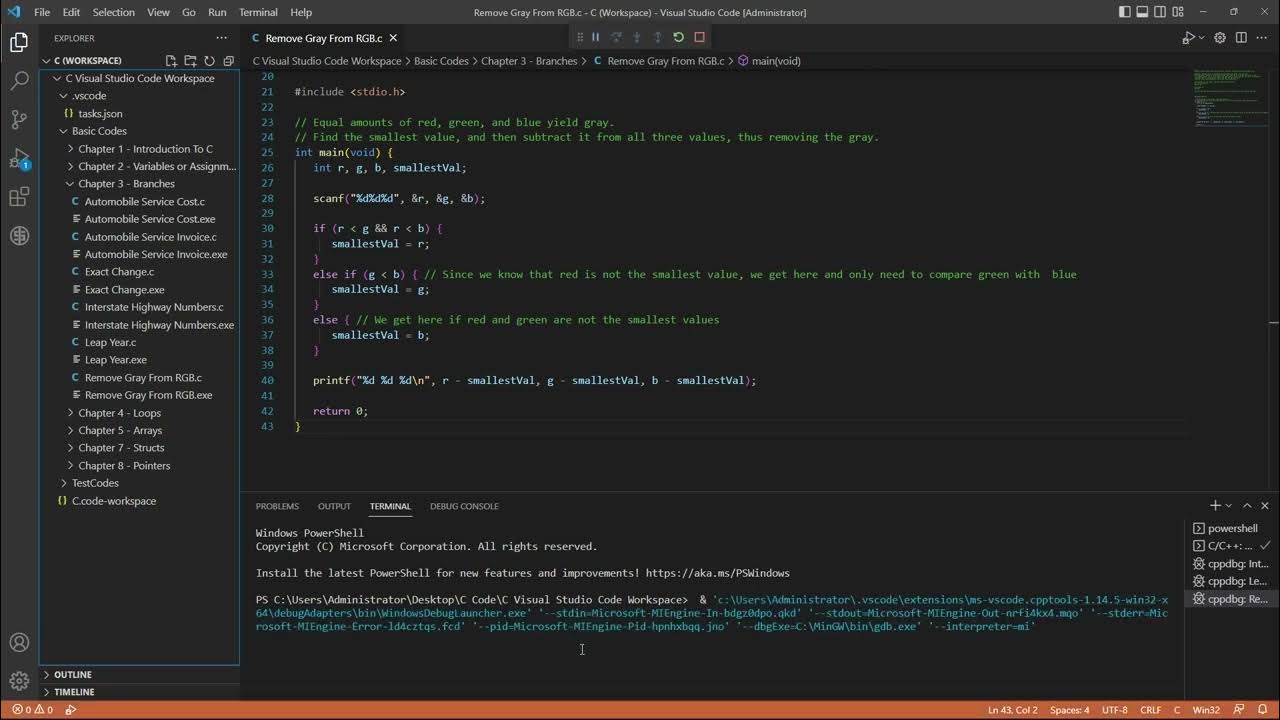Open Explorer views and more actions menu

[222, 38]
